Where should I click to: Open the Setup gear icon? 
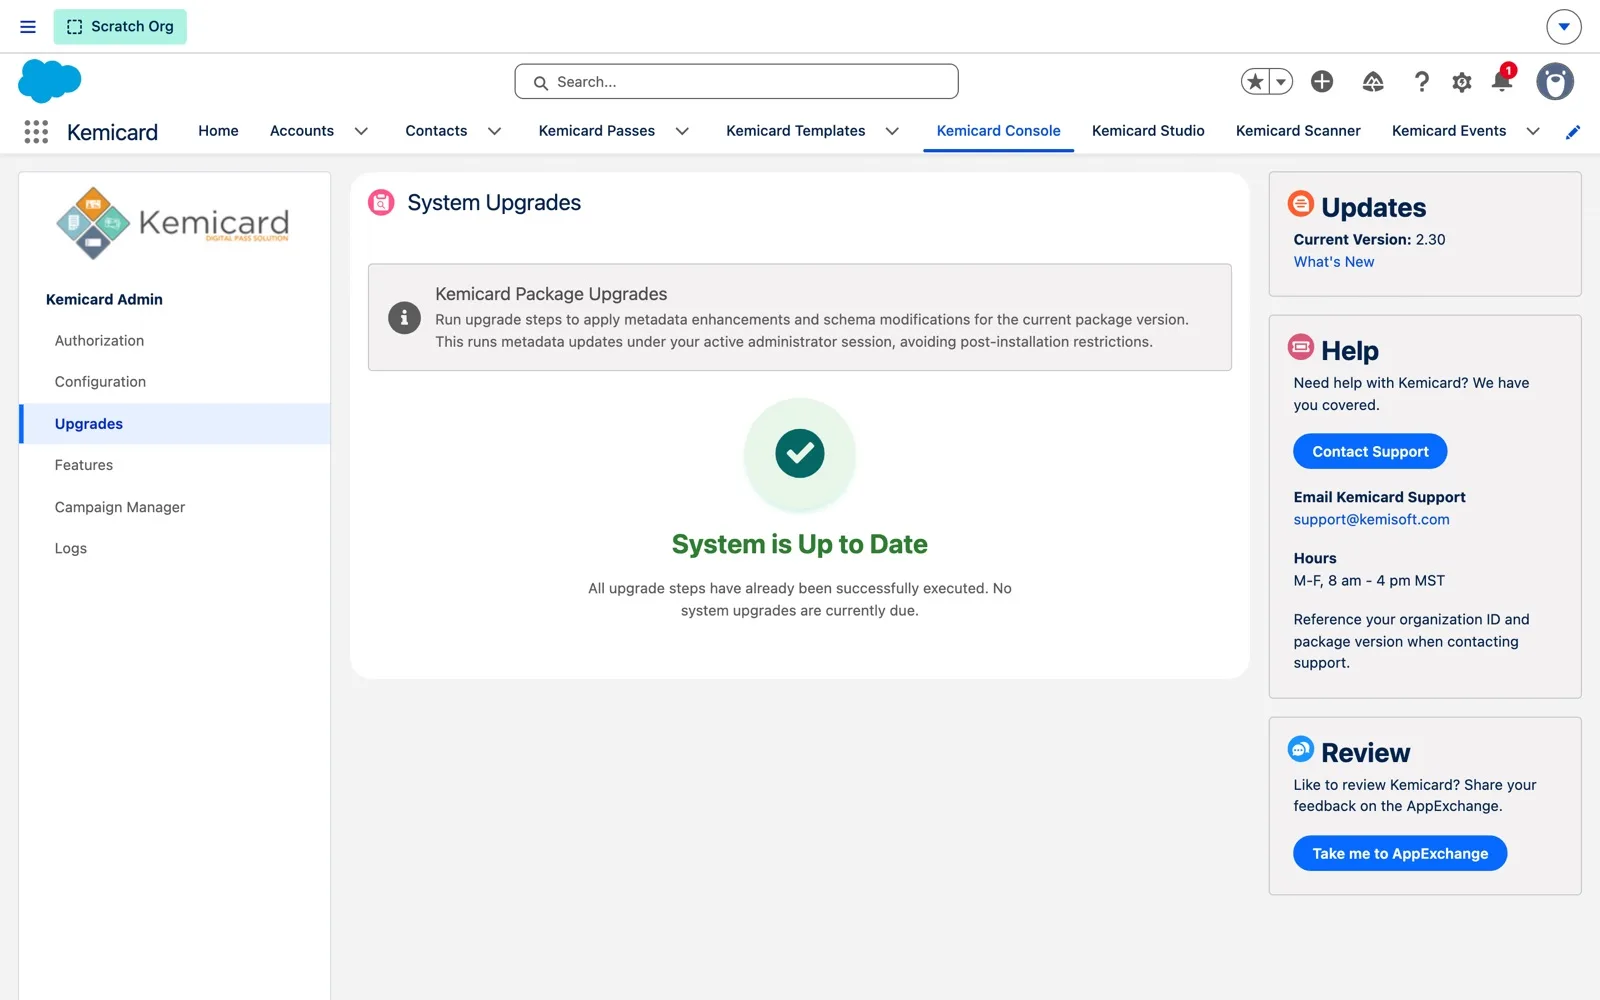tap(1462, 82)
